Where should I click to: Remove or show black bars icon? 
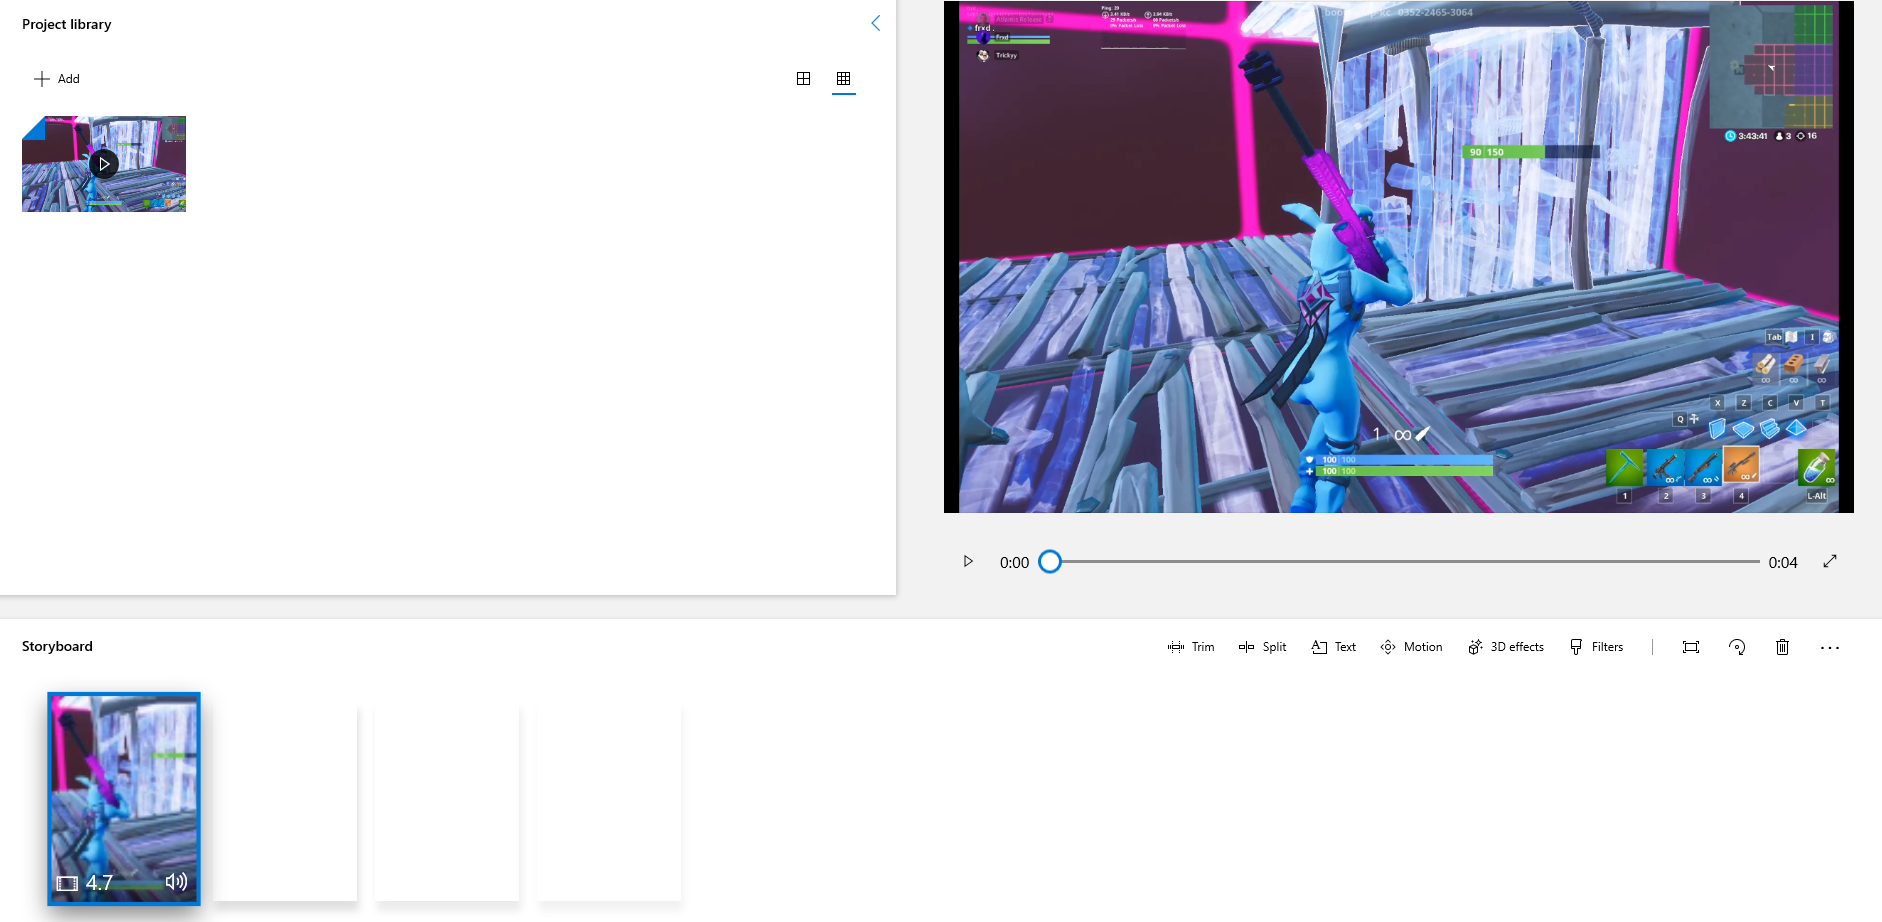coord(1691,647)
